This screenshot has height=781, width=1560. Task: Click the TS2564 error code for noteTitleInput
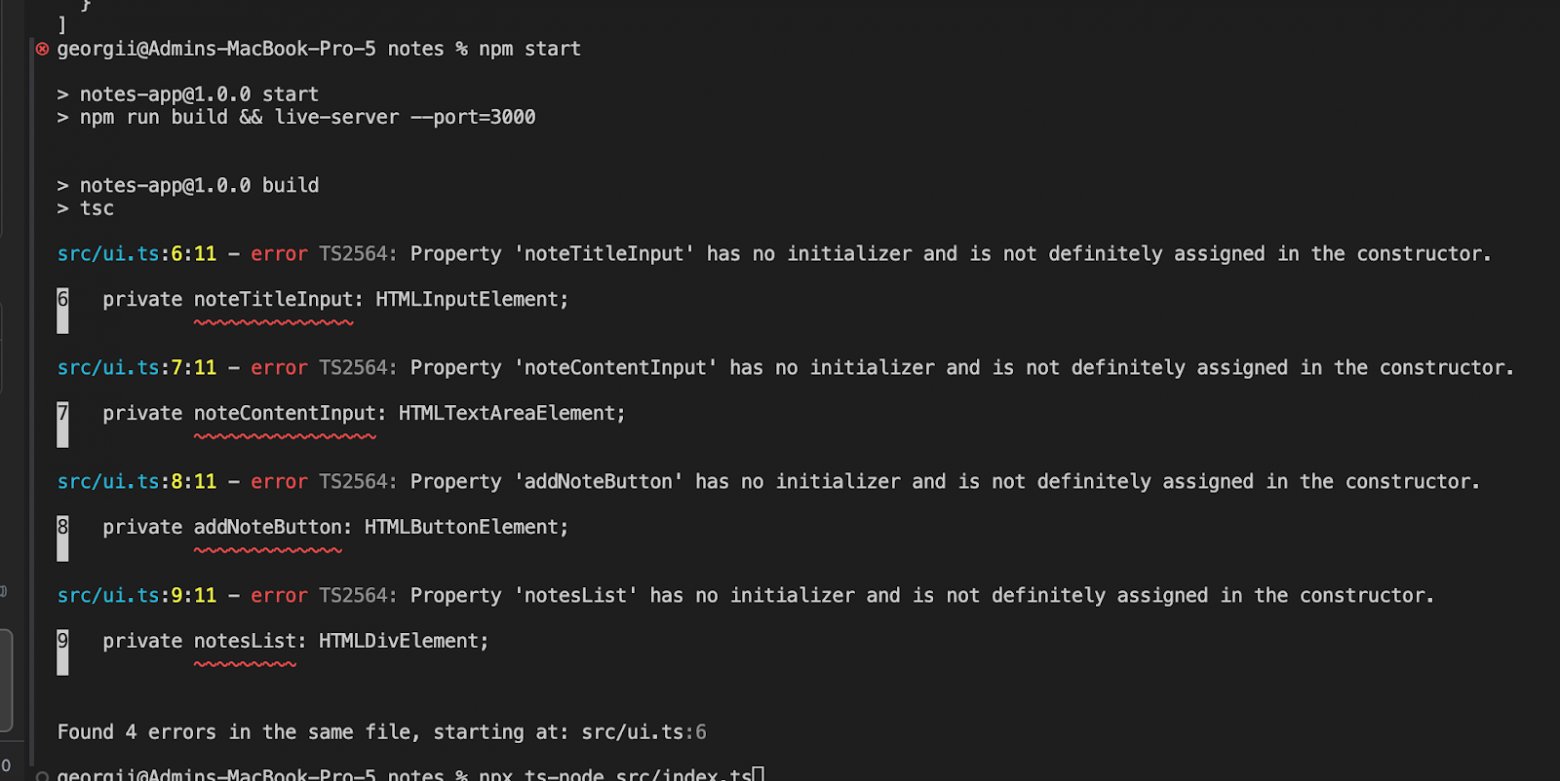[357, 254]
